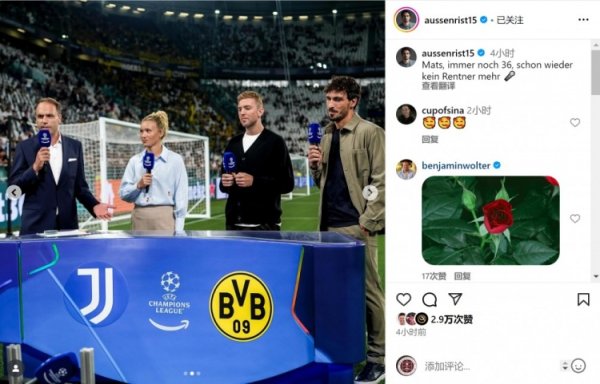Click the comment box stepper arrows
This screenshot has width=600, height=384.
tap(565, 366)
